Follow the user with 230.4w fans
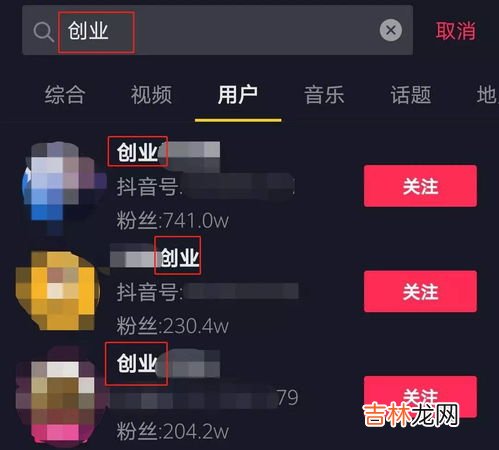 [420, 292]
